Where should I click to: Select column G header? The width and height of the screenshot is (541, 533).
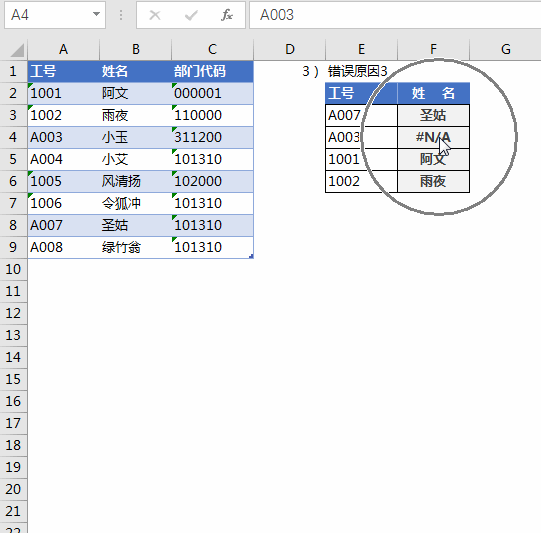click(x=505, y=49)
